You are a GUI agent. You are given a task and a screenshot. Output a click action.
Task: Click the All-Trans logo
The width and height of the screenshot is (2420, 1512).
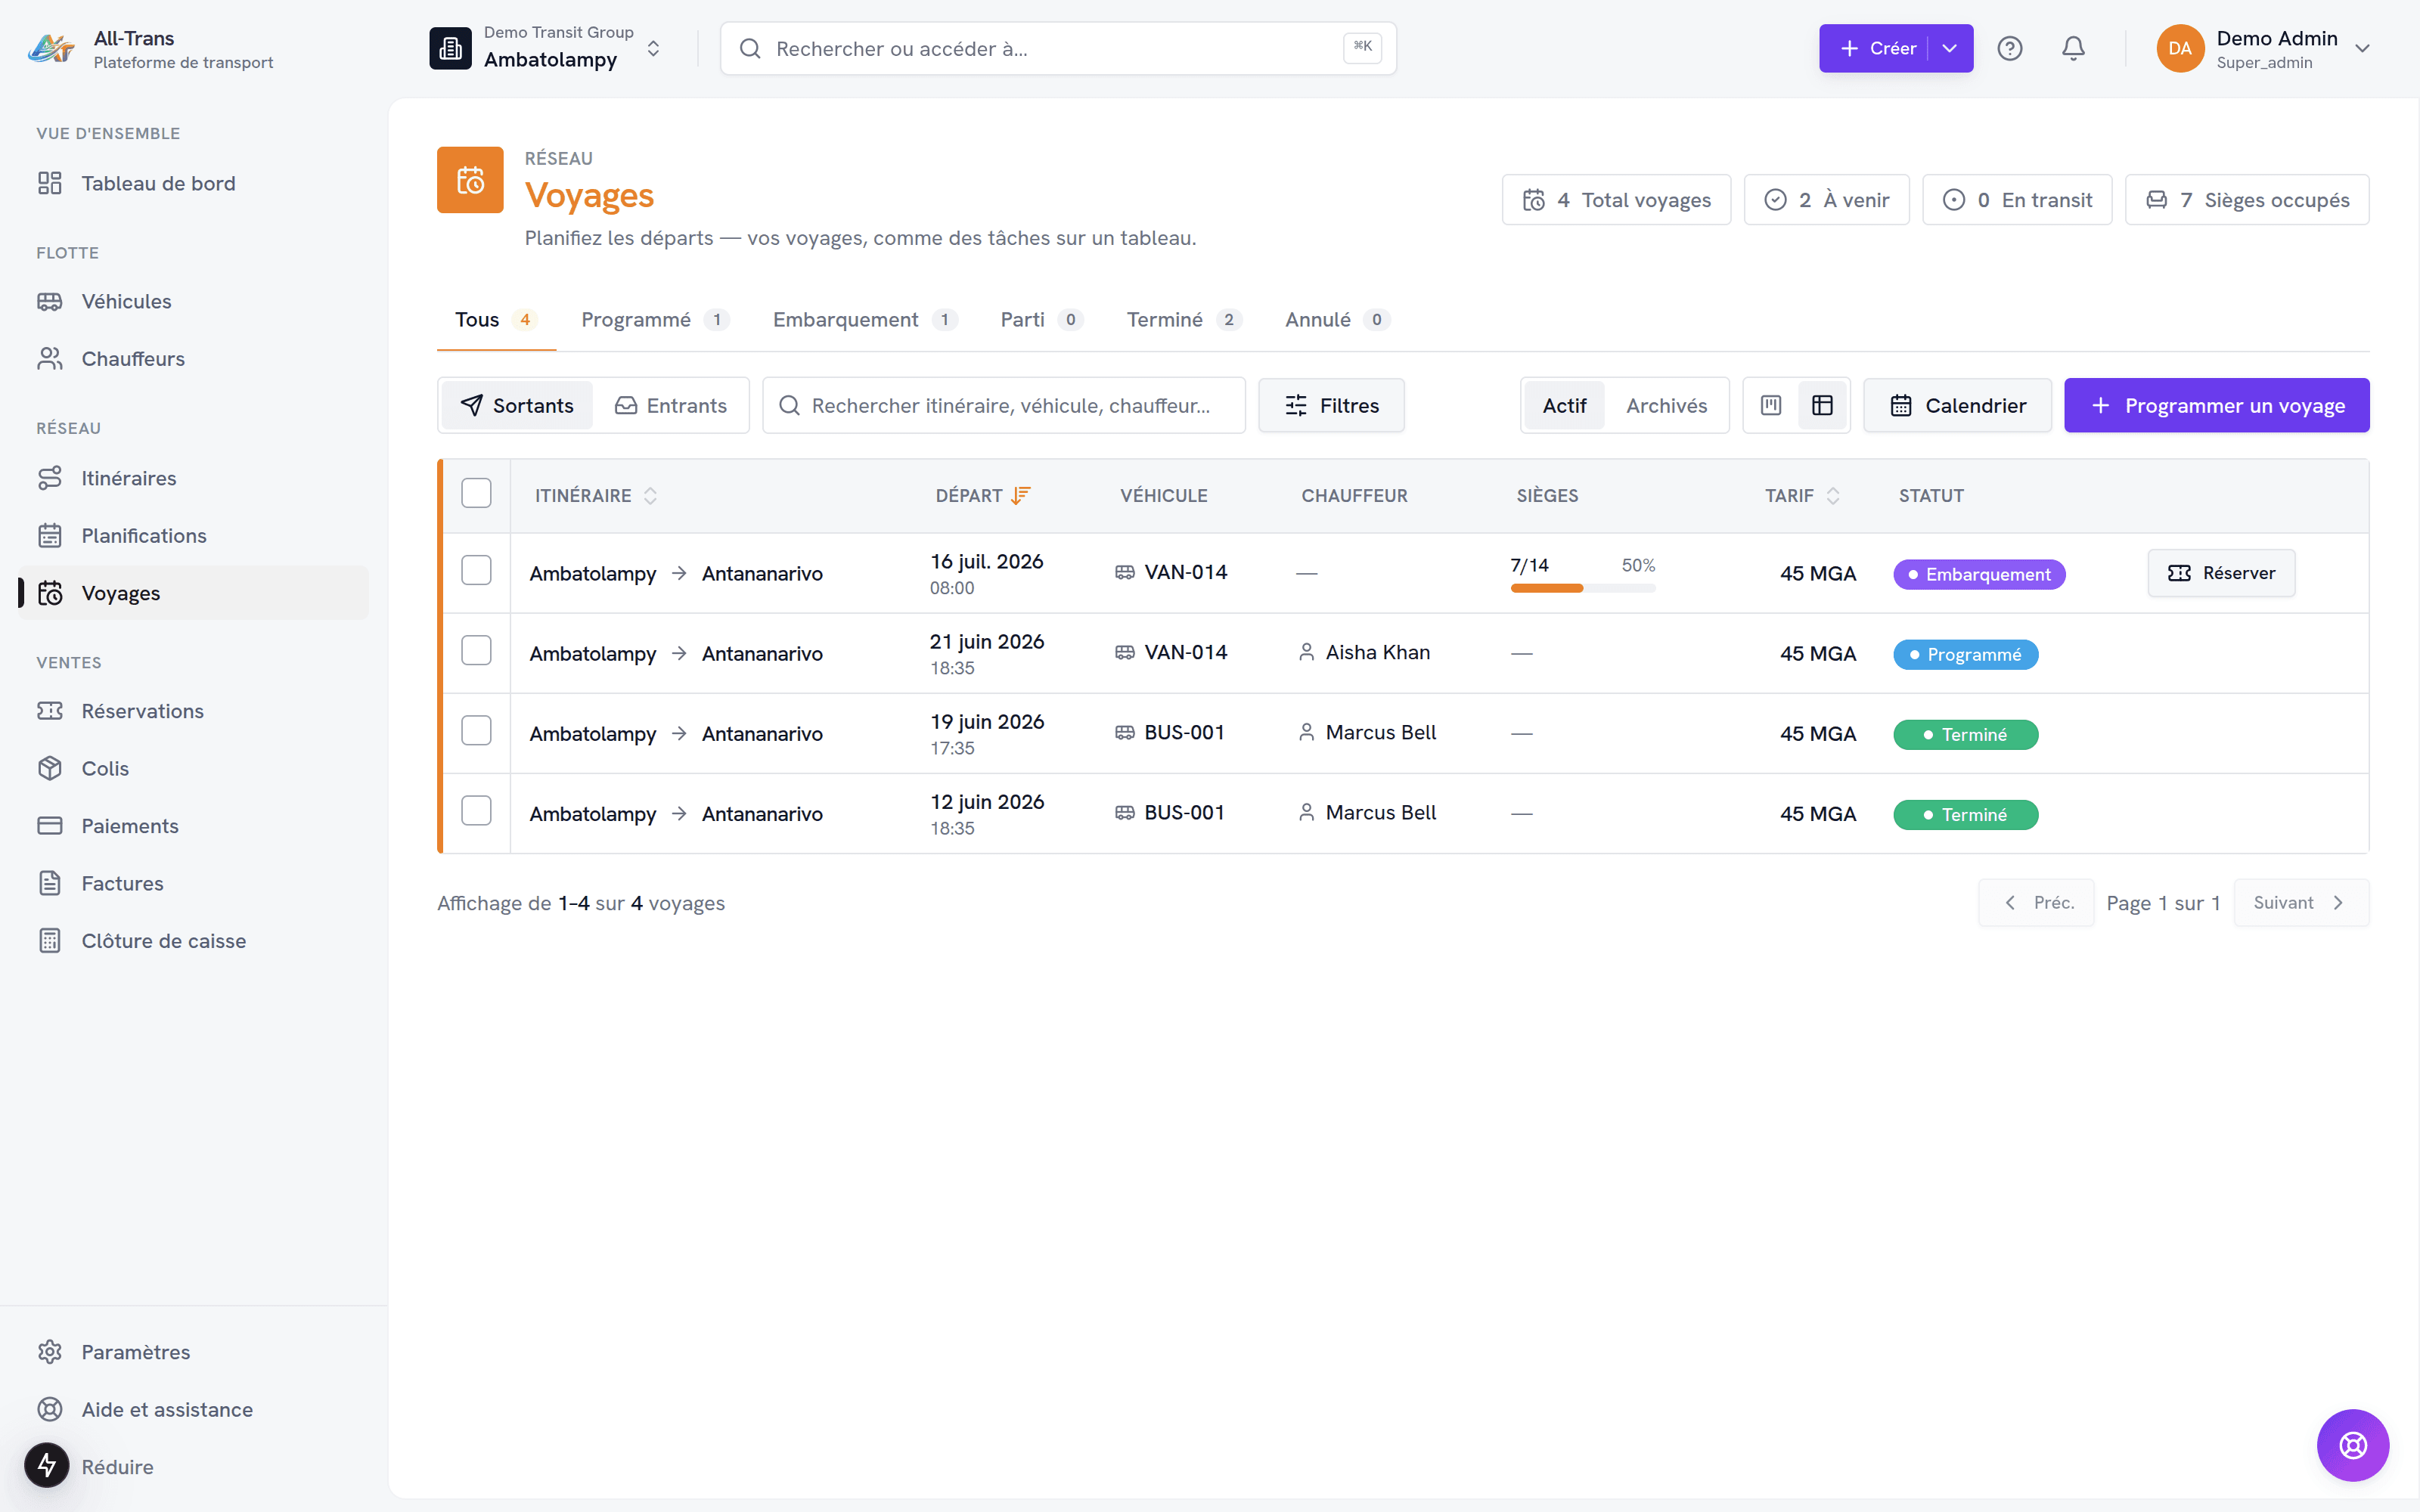(x=51, y=48)
